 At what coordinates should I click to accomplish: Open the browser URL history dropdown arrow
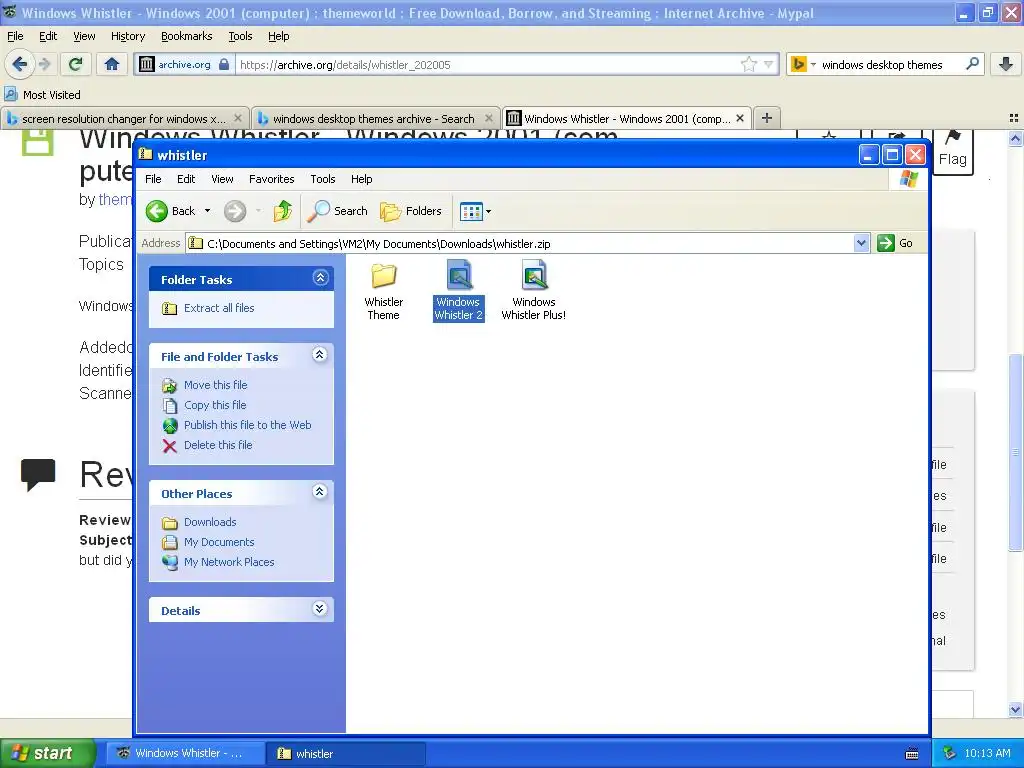pyautogui.click(x=769, y=65)
